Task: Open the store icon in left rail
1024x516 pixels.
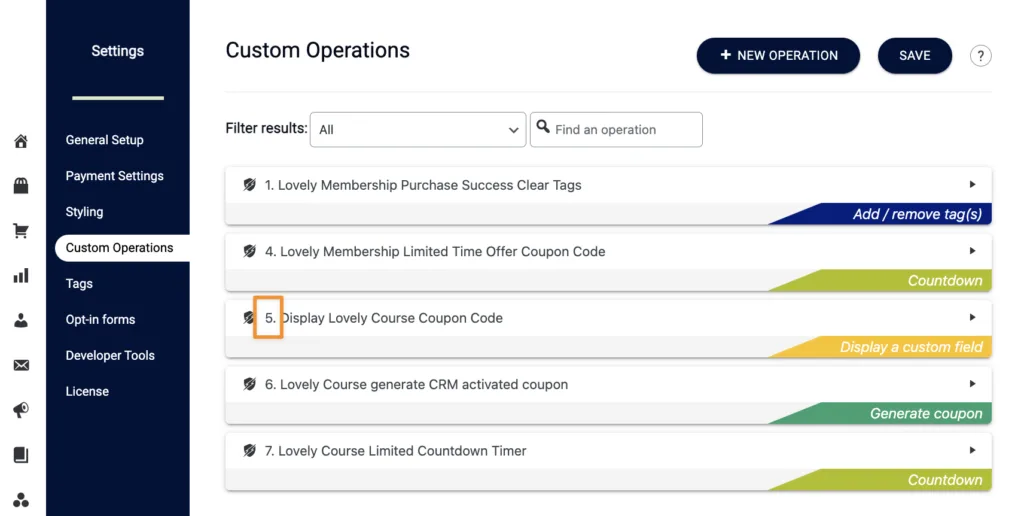Action: tap(21, 186)
